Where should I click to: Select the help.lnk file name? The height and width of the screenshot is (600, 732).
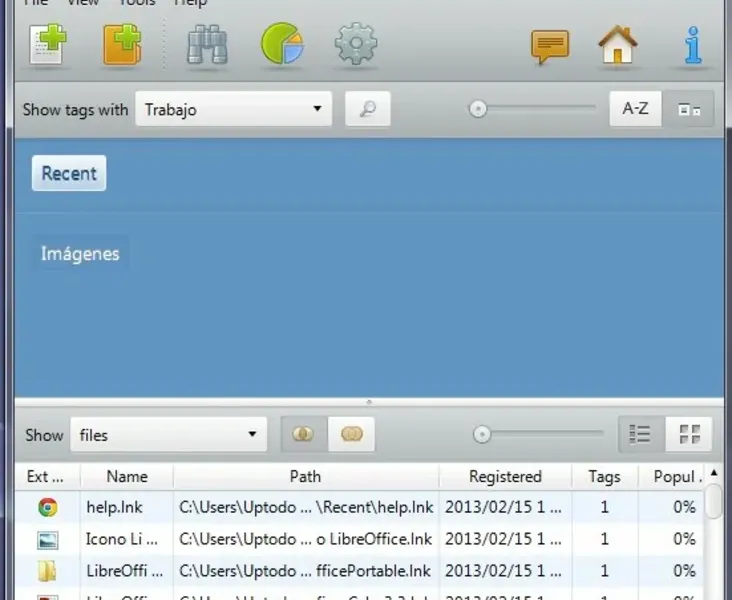[114, 507]
